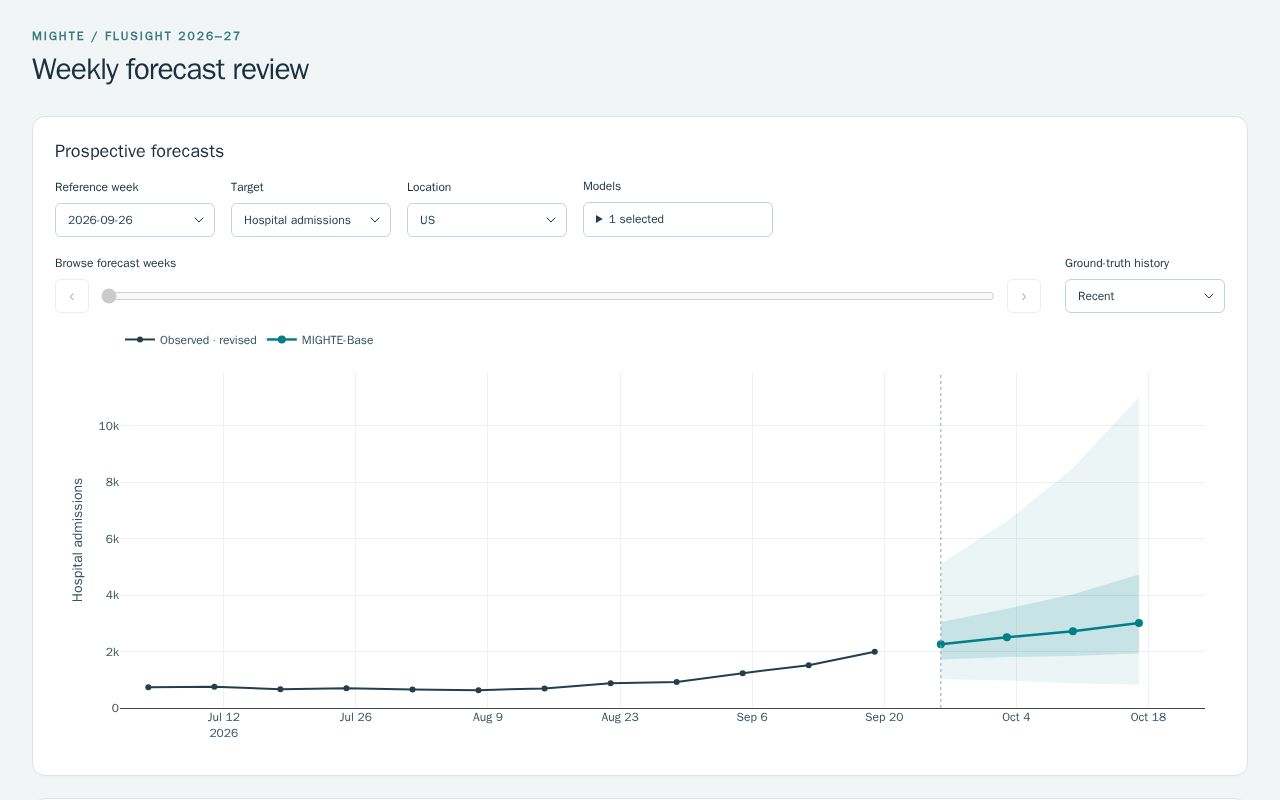1280x800 pixels.
Task: Click the '10k' y-axis tick label
Action: tap(109, 426)
